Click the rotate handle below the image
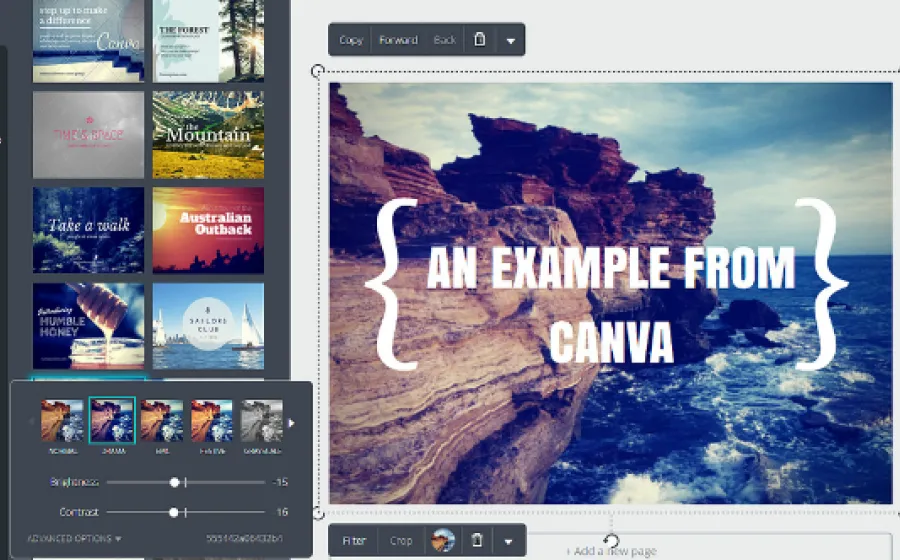900x560 pixels. tap(611, 540)
